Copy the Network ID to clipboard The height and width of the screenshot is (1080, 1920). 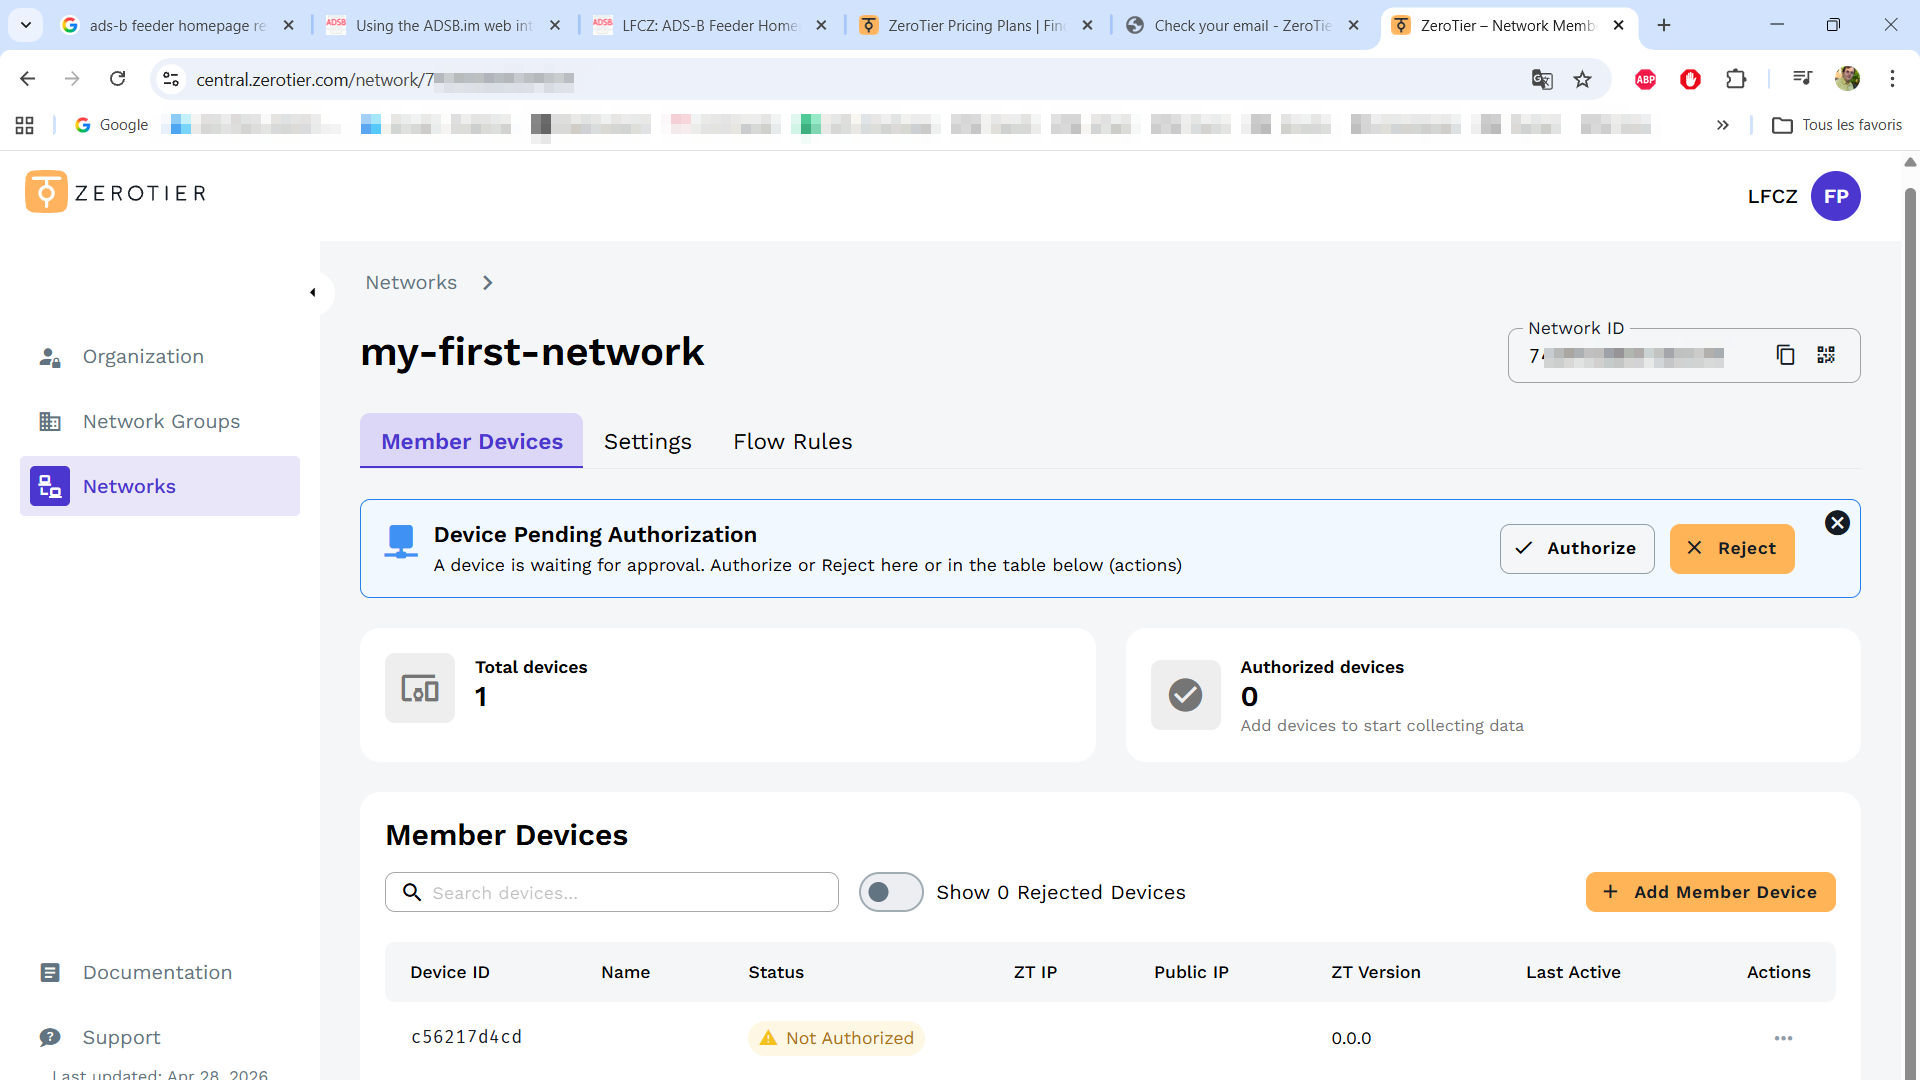(x=1785, y=355)
